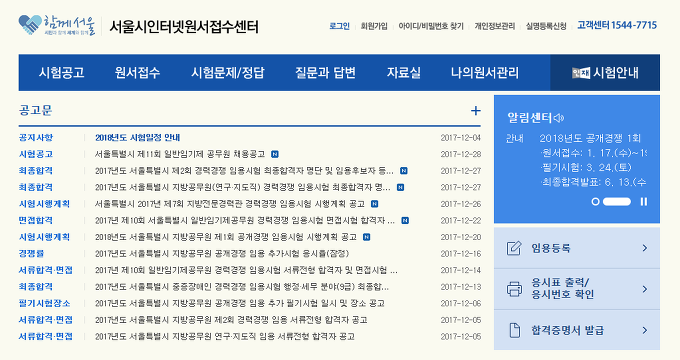
Task: Open the 원서접수 menu
Action: coord(137,72)
